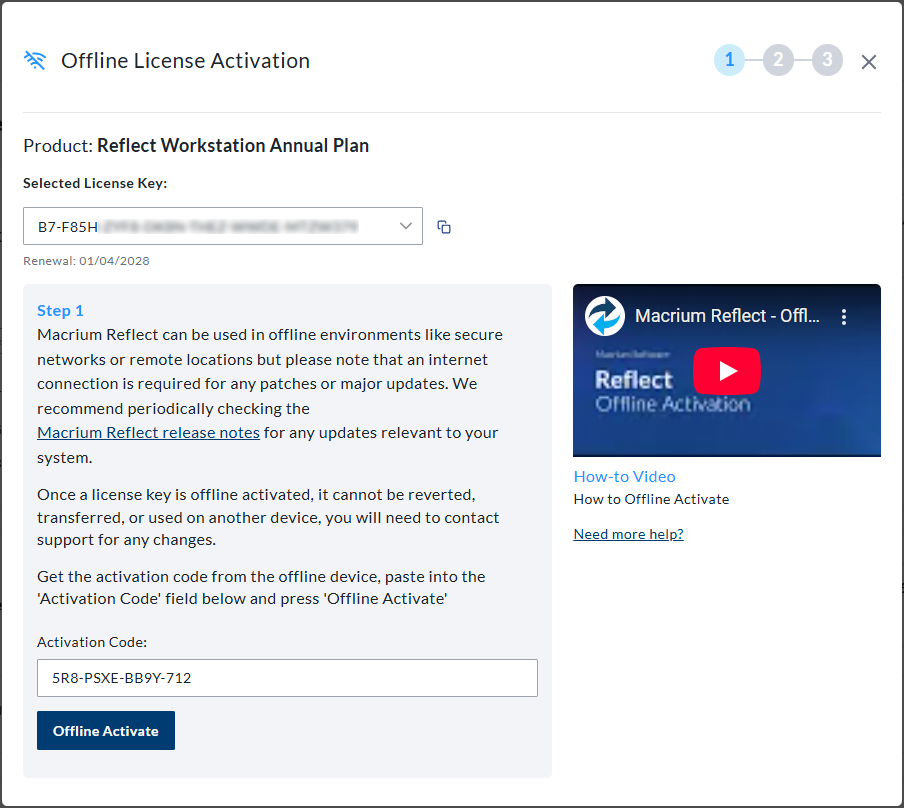The width and height of the screenshot is (904, 808).
Task: Select step 2 indicator circle
Action: coord(778,60)
